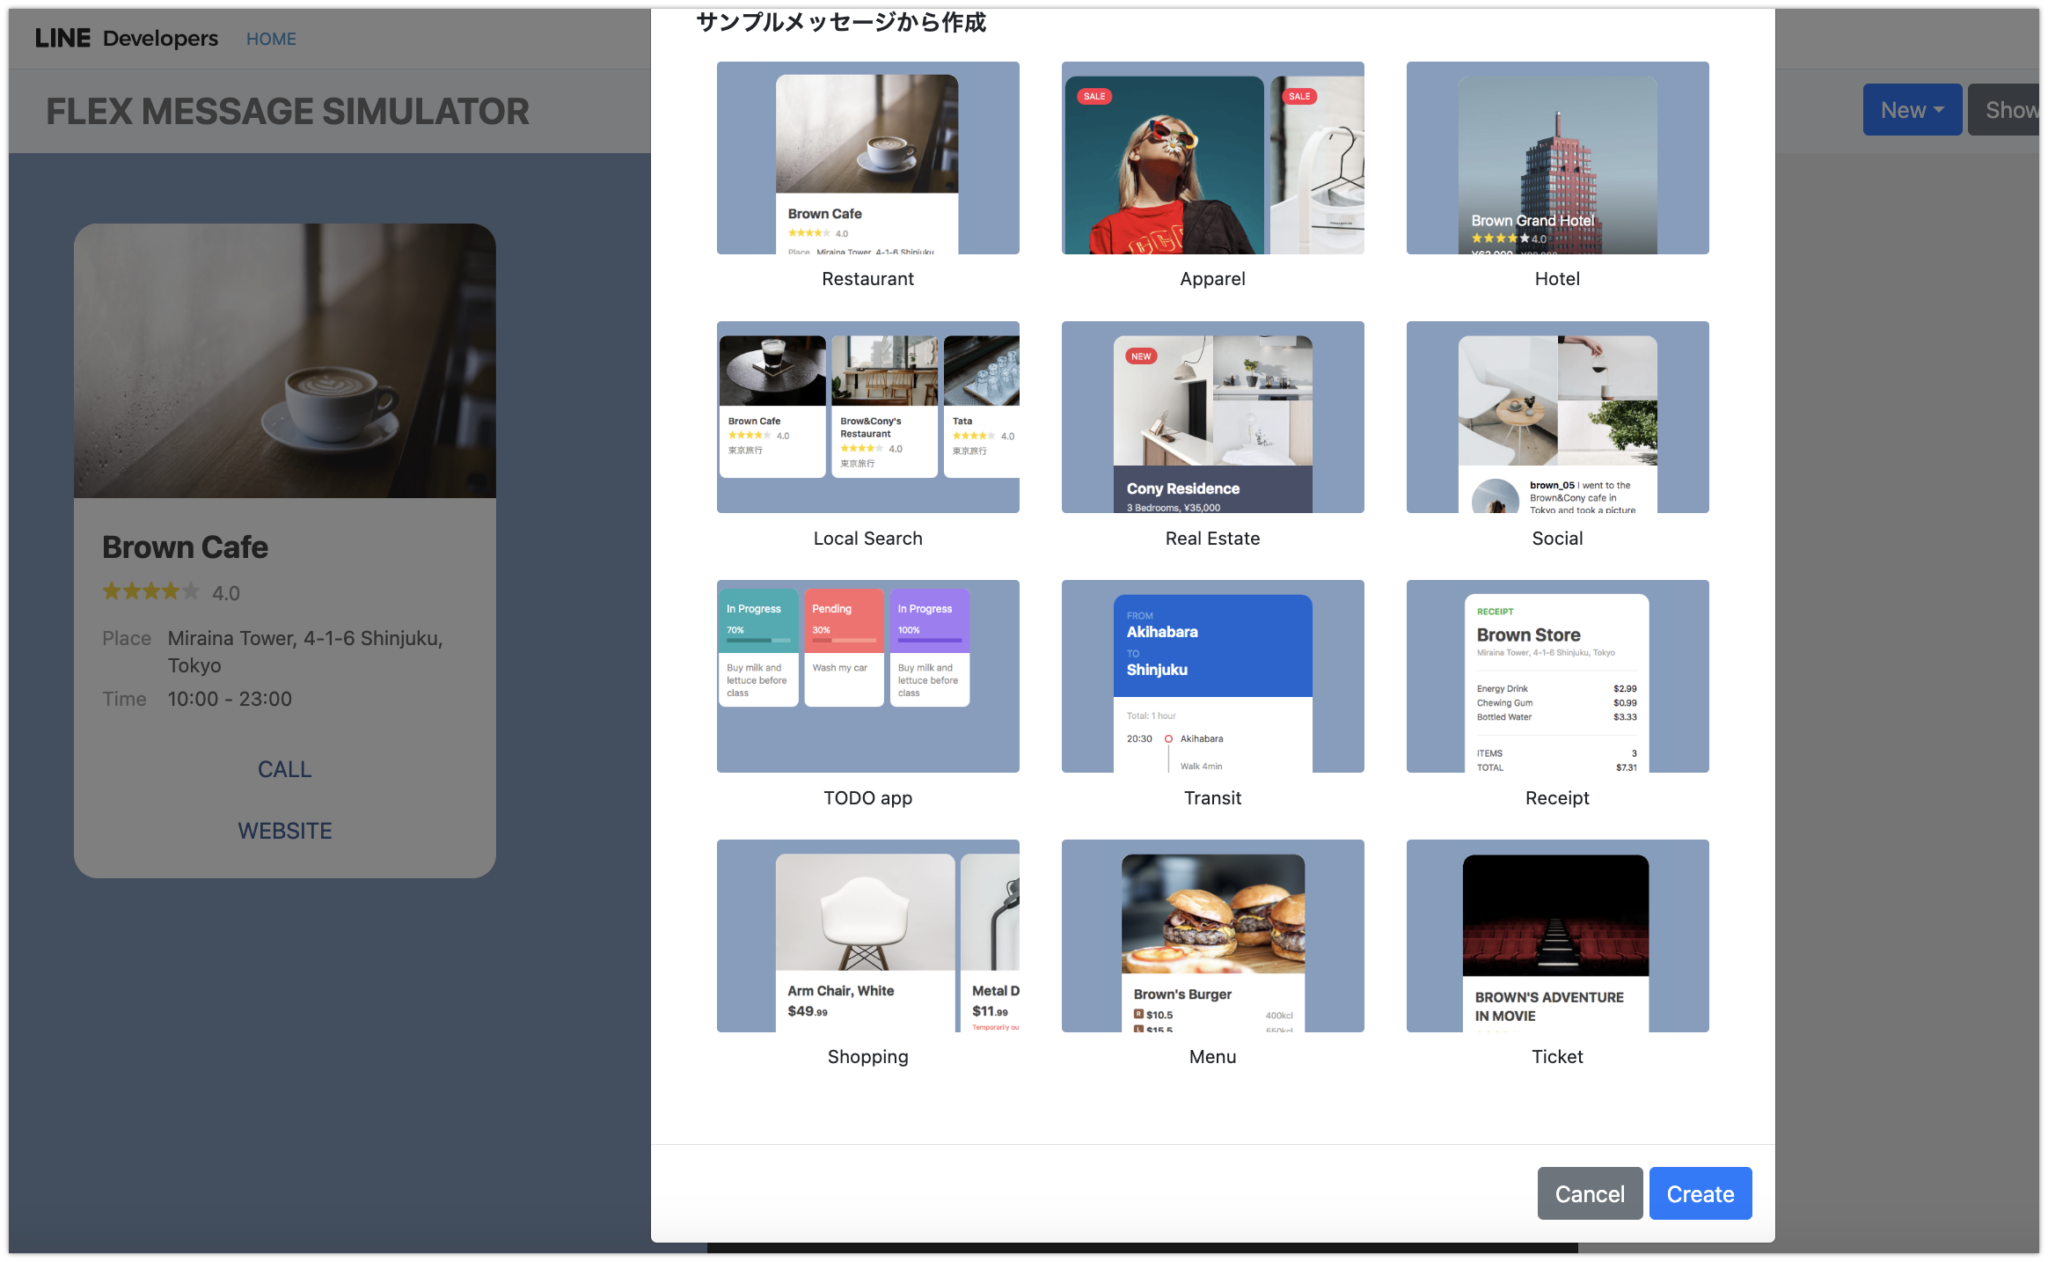Choose the Receipt sample thumbnail
2048x1262 pixels.
pyautogui.click(x=1557, y=676)
